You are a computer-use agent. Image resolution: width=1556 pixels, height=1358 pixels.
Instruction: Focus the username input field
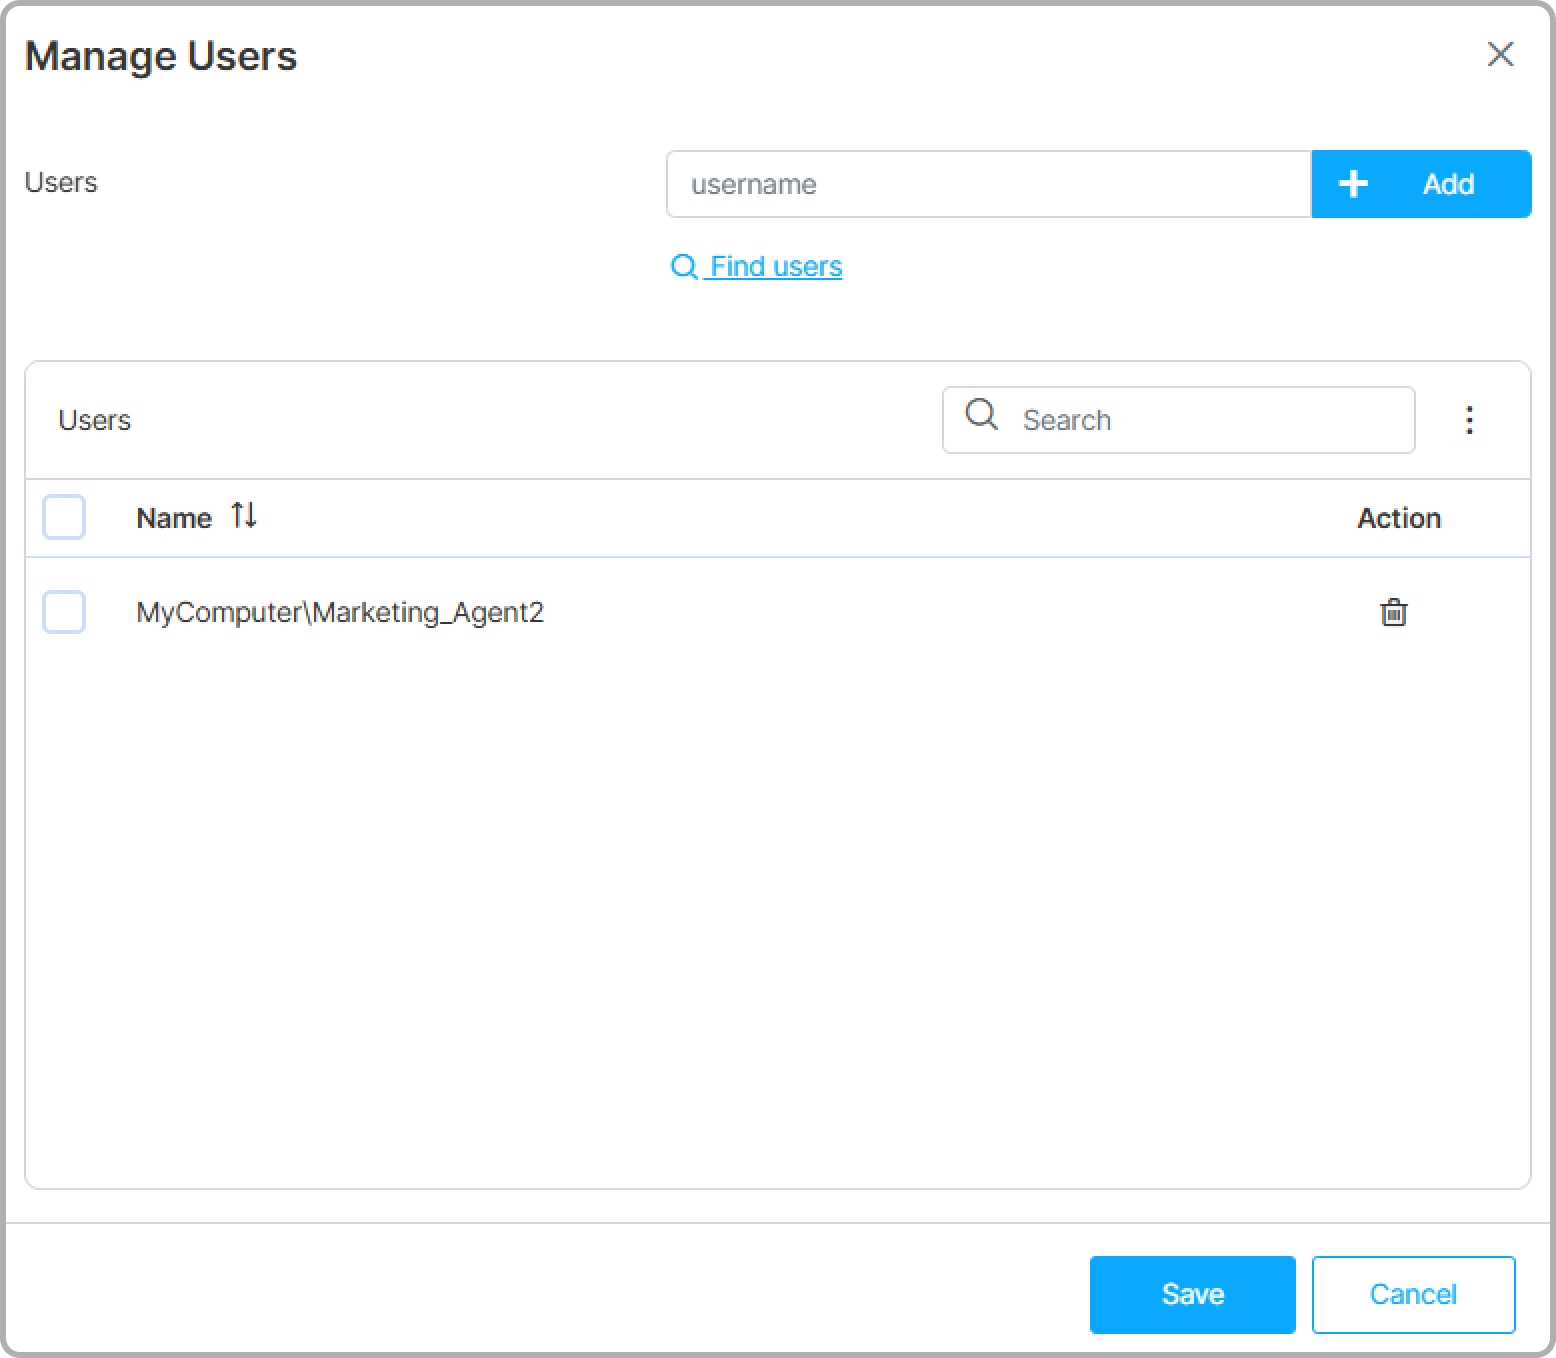[988, 184]
